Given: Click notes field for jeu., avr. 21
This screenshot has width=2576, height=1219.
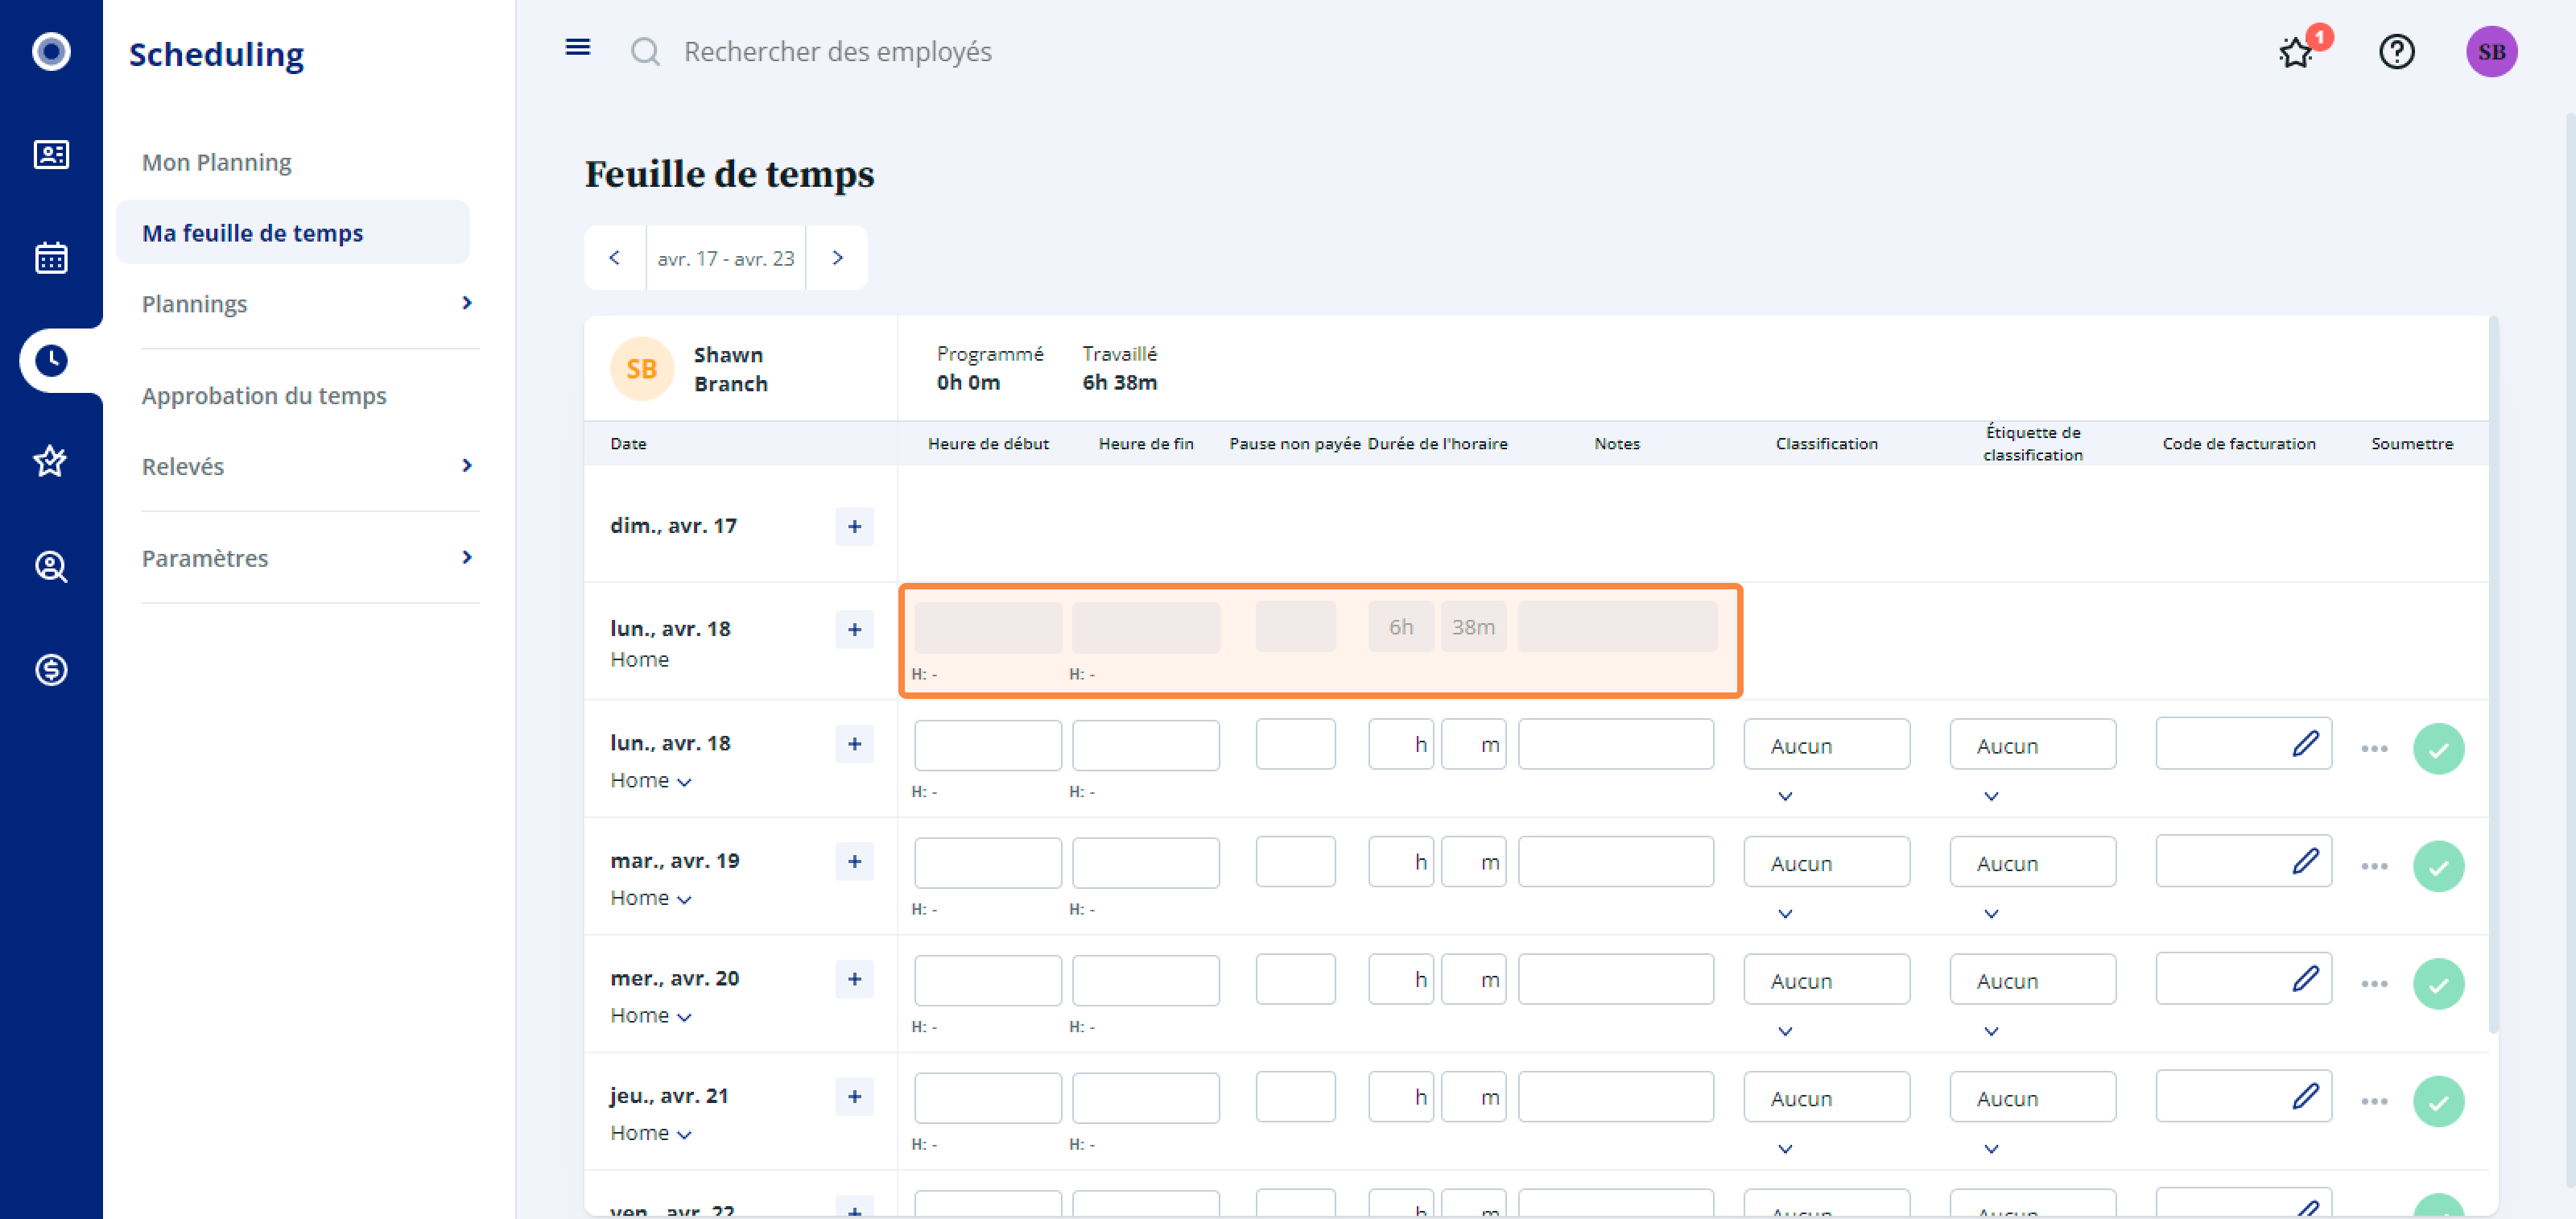Looking at the screenshot, I should click(1615, 1097).
